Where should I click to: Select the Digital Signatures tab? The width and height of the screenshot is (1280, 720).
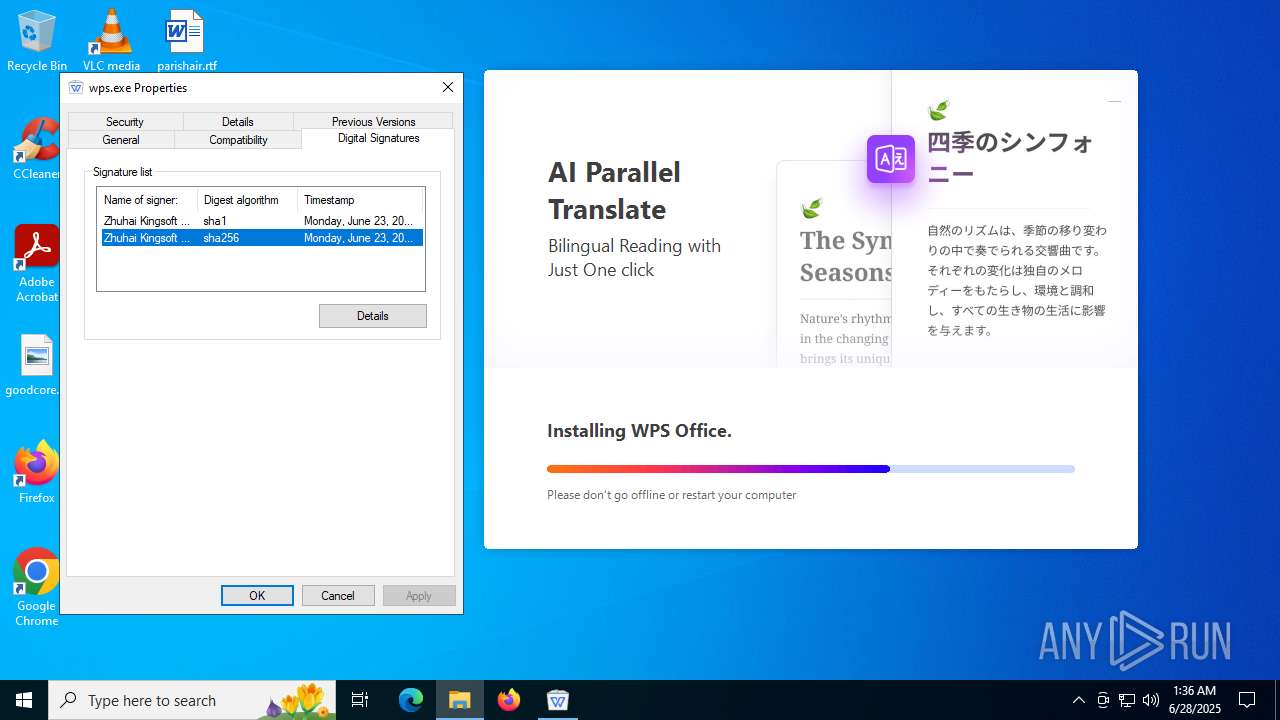click(x=378, y=138)
